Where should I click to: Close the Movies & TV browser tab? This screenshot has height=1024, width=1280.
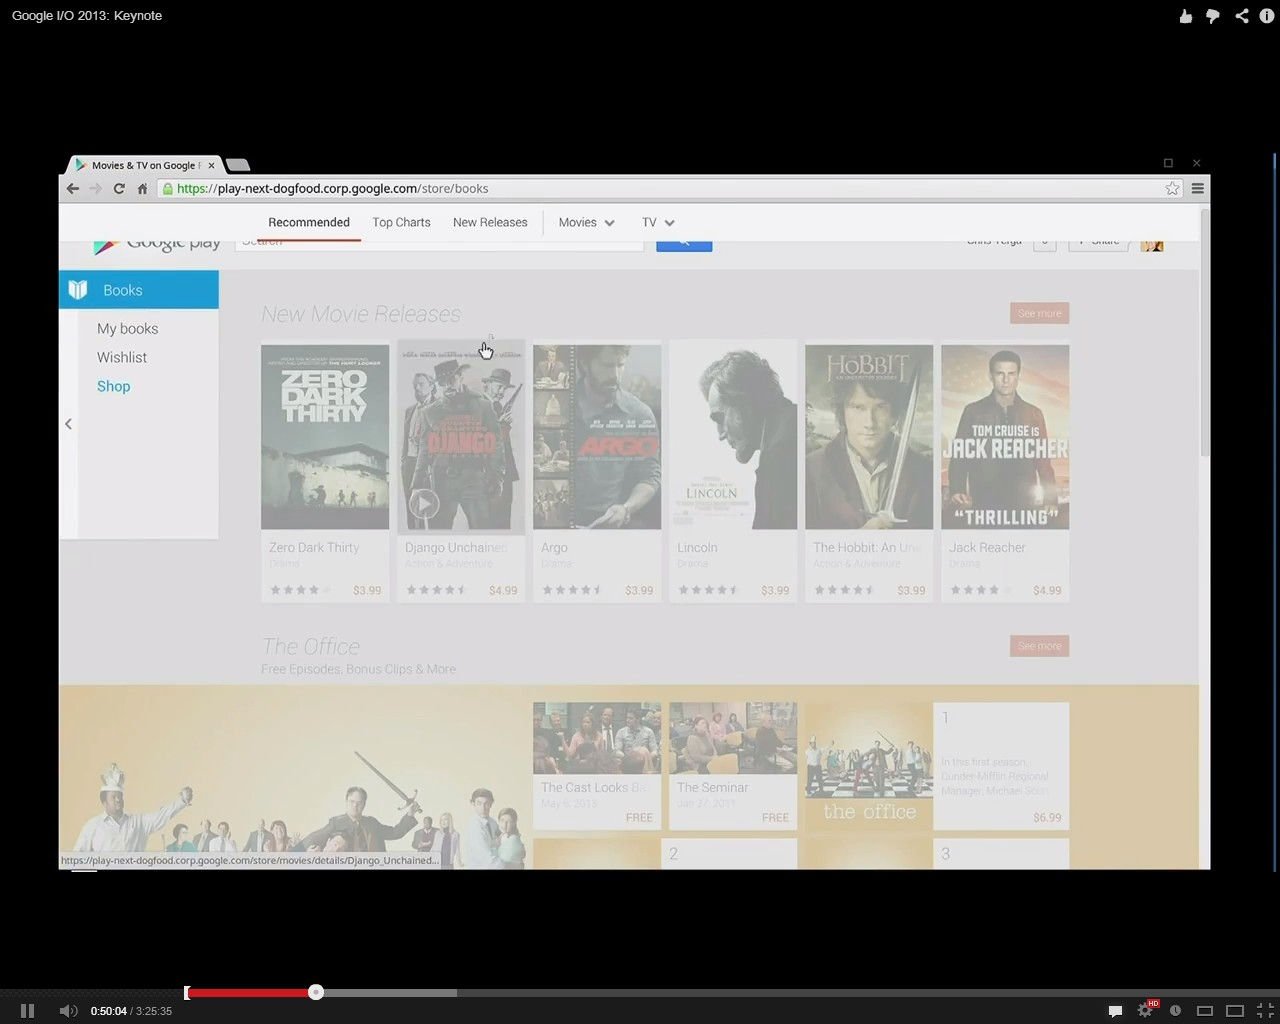tap(211, 165)
